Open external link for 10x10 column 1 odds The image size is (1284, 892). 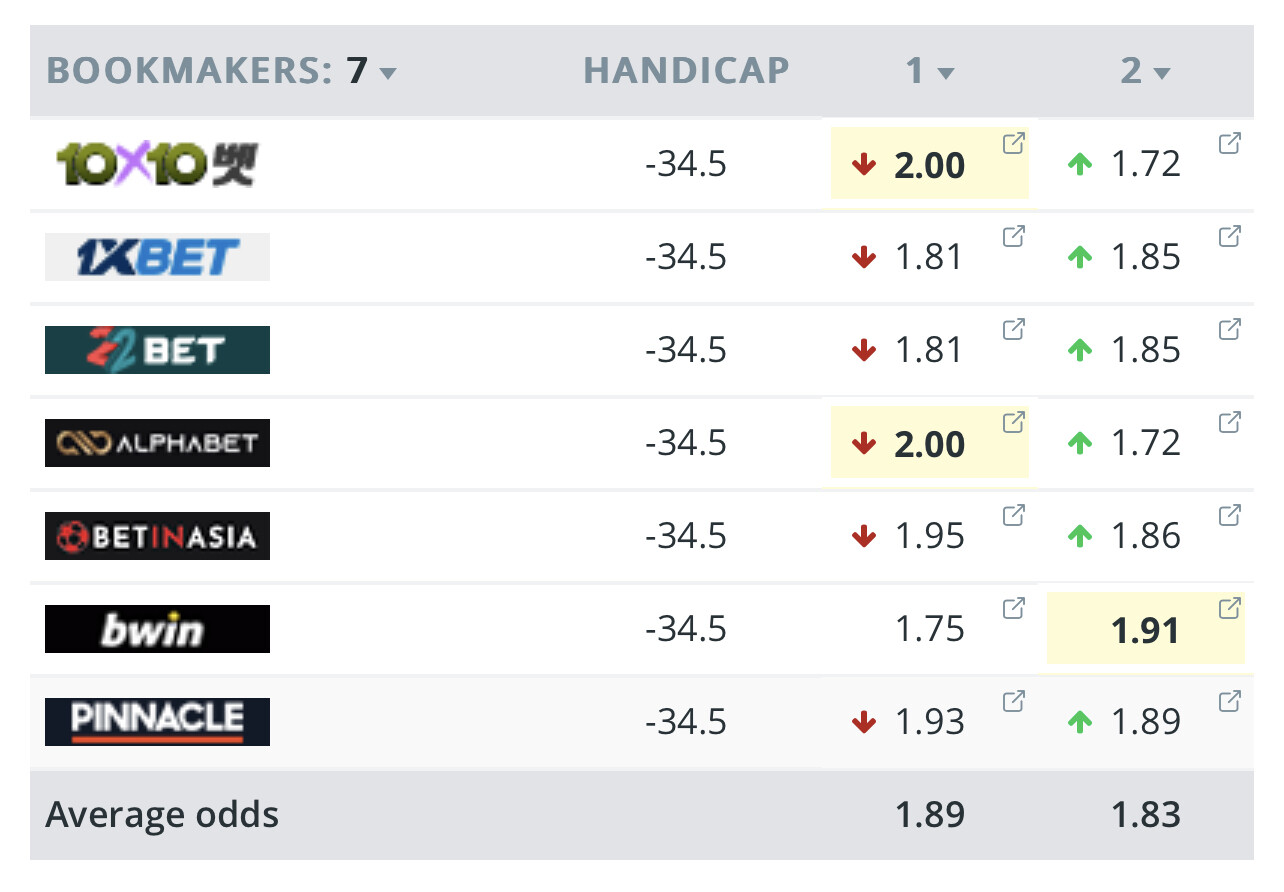click(1013, 144)
